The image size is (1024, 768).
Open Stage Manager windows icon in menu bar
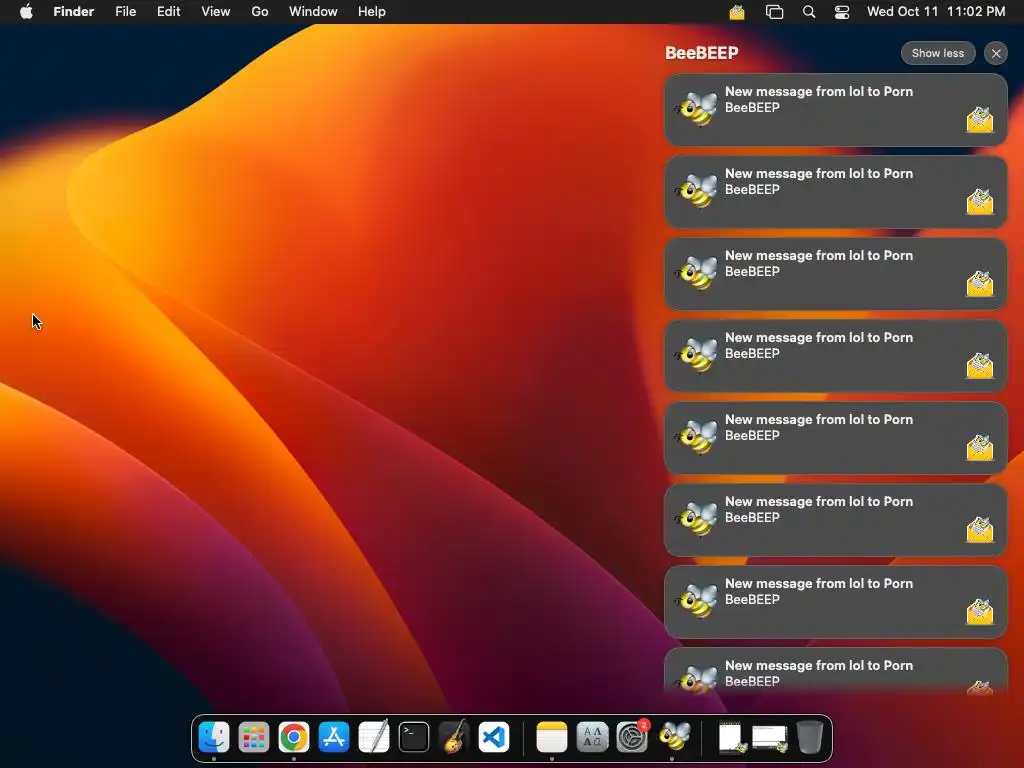(774, 12)
